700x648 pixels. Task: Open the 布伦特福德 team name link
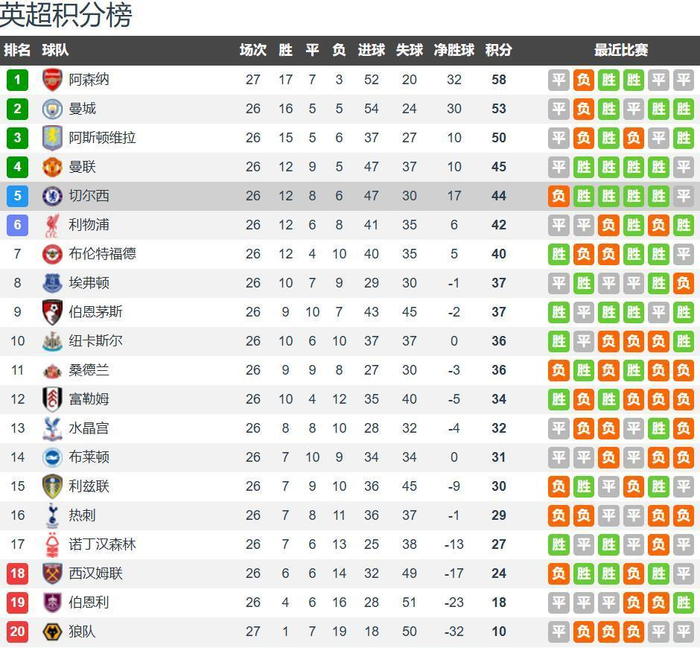(x=102, y=254)
